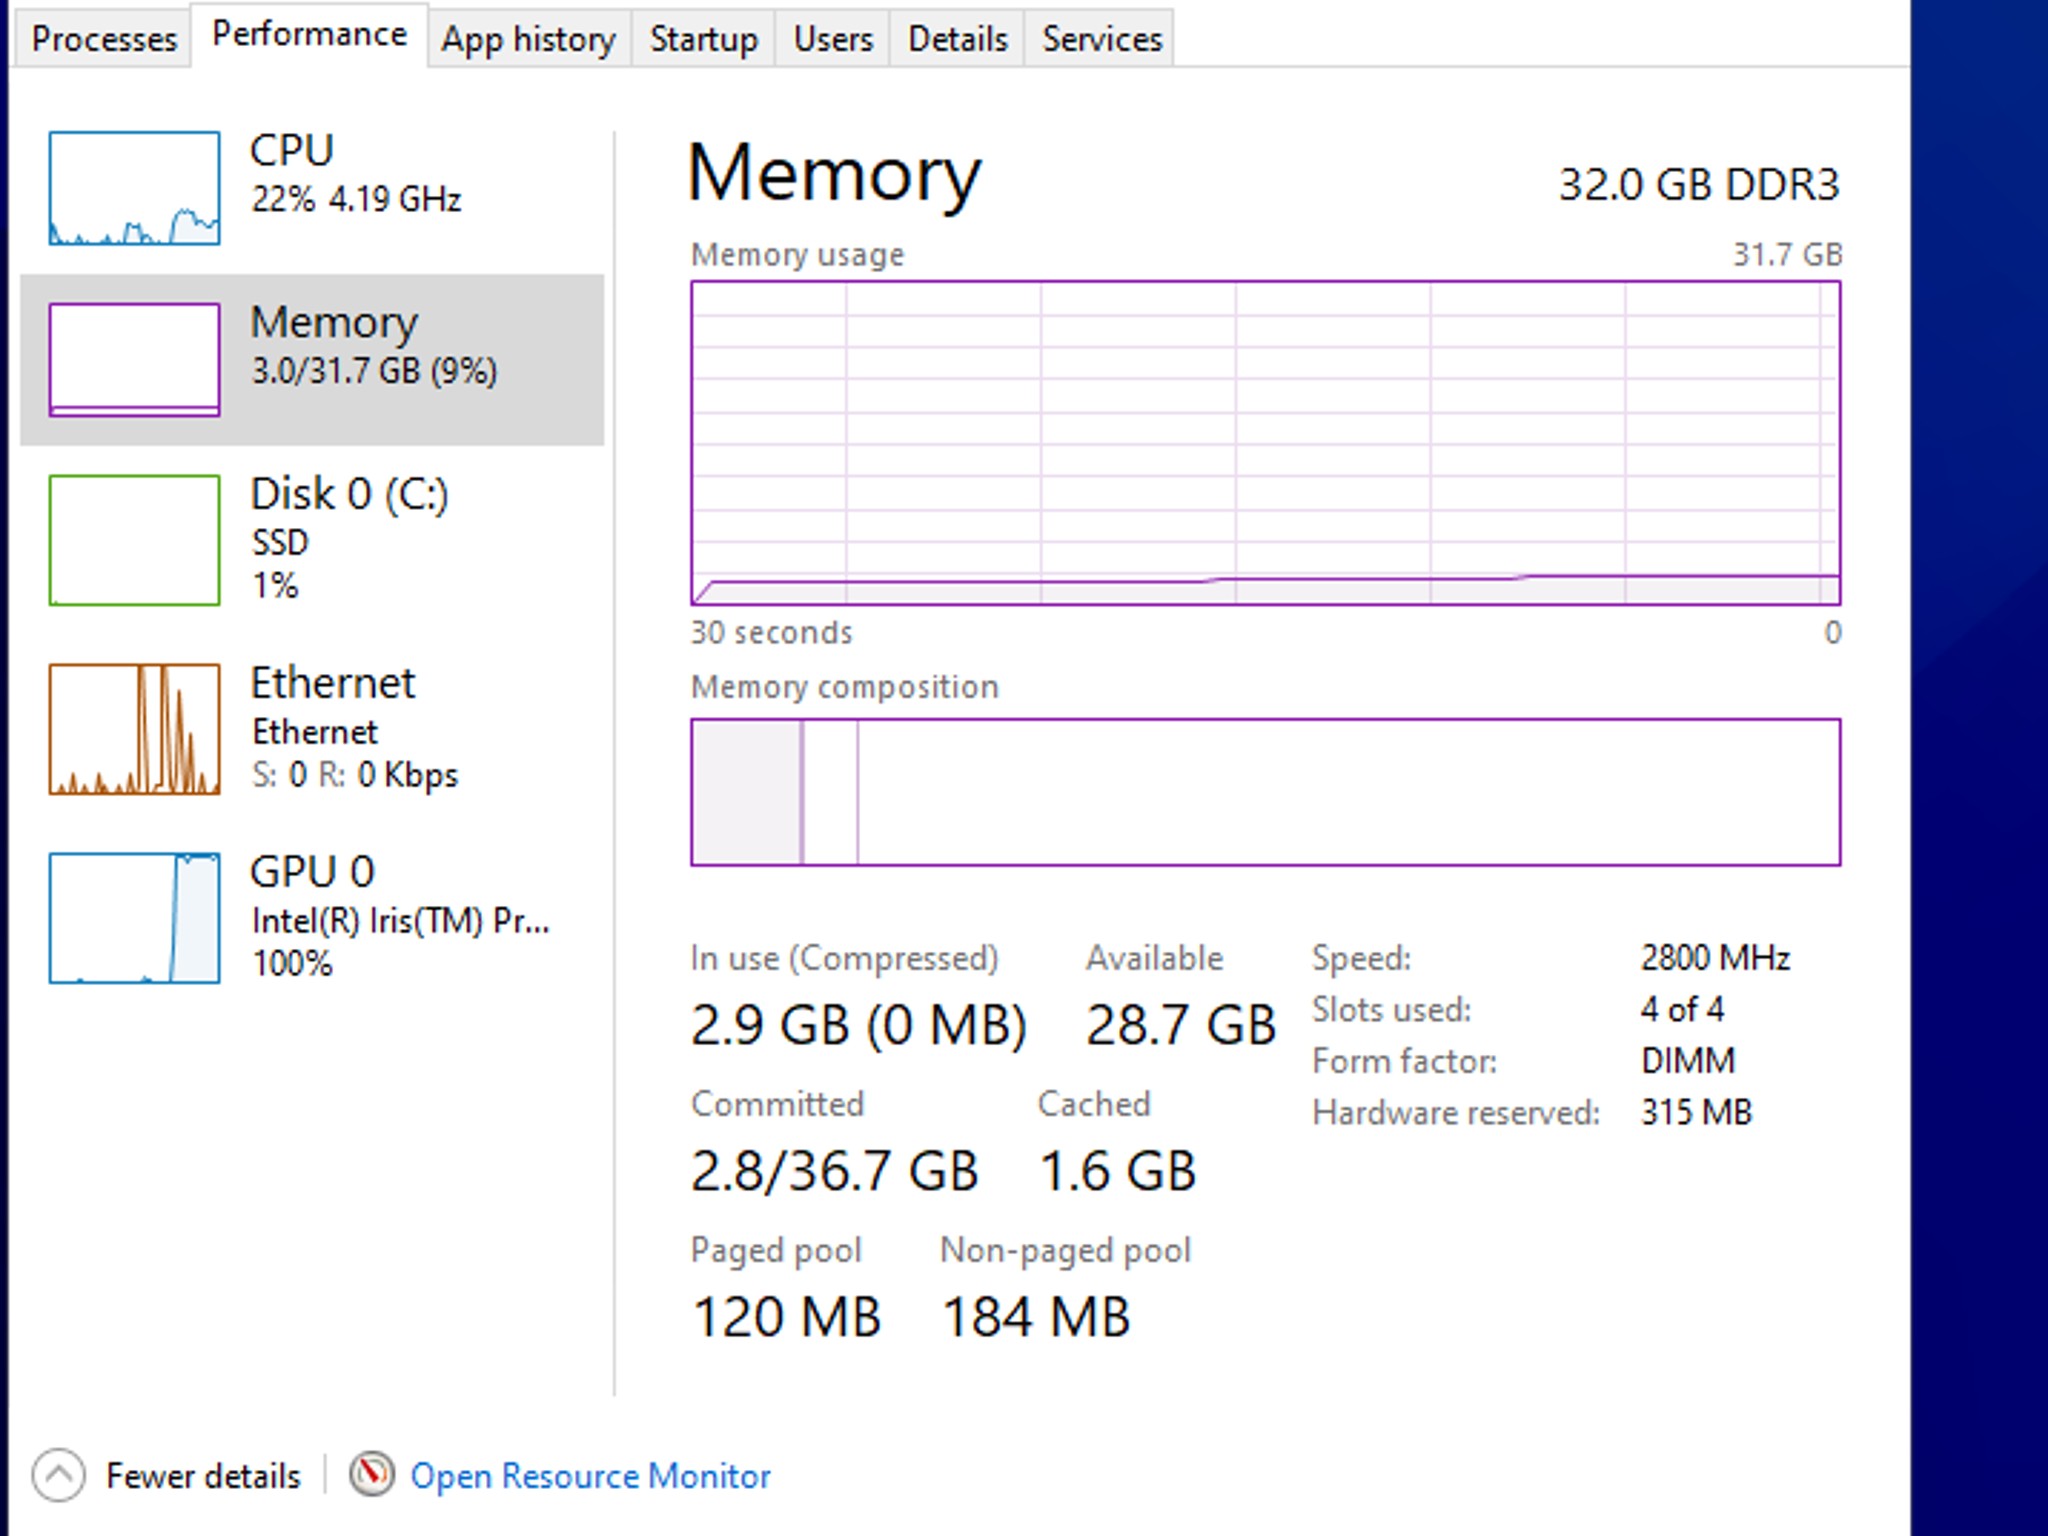
Task: Click the Resource Monitor gauge icon
Action: [371, 1475]
